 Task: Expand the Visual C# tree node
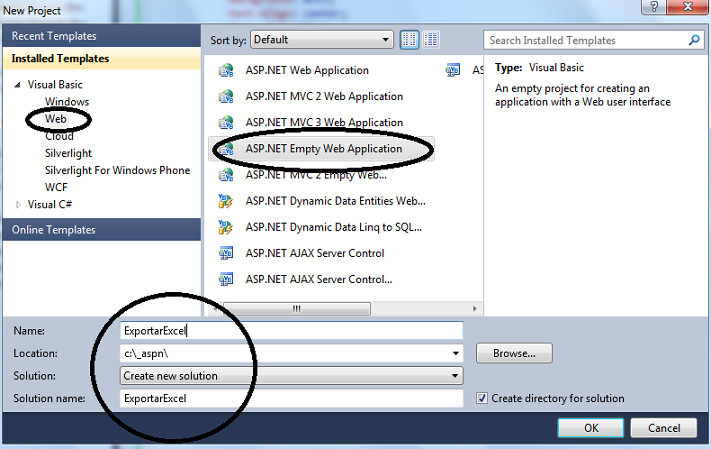[x=18, y=205]
